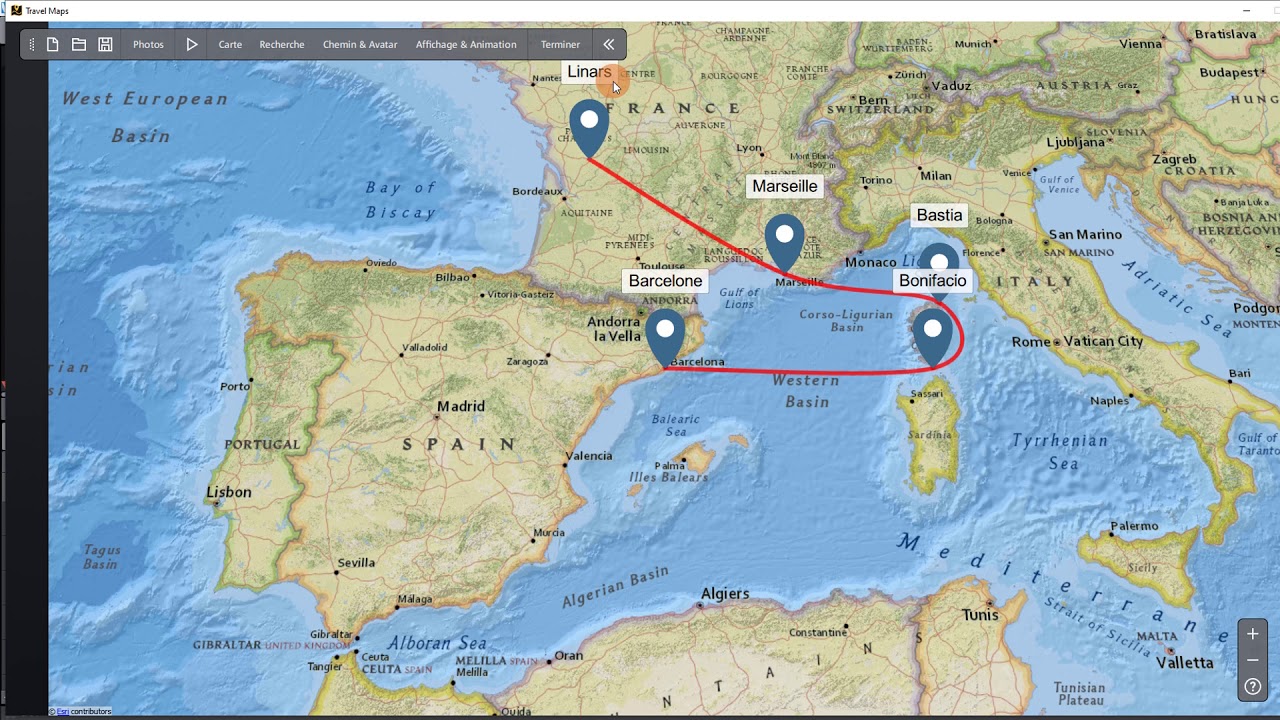Open the Chemin & Avatar menu
Screen dimensions: 1280x720
click(x=360, y=44)
